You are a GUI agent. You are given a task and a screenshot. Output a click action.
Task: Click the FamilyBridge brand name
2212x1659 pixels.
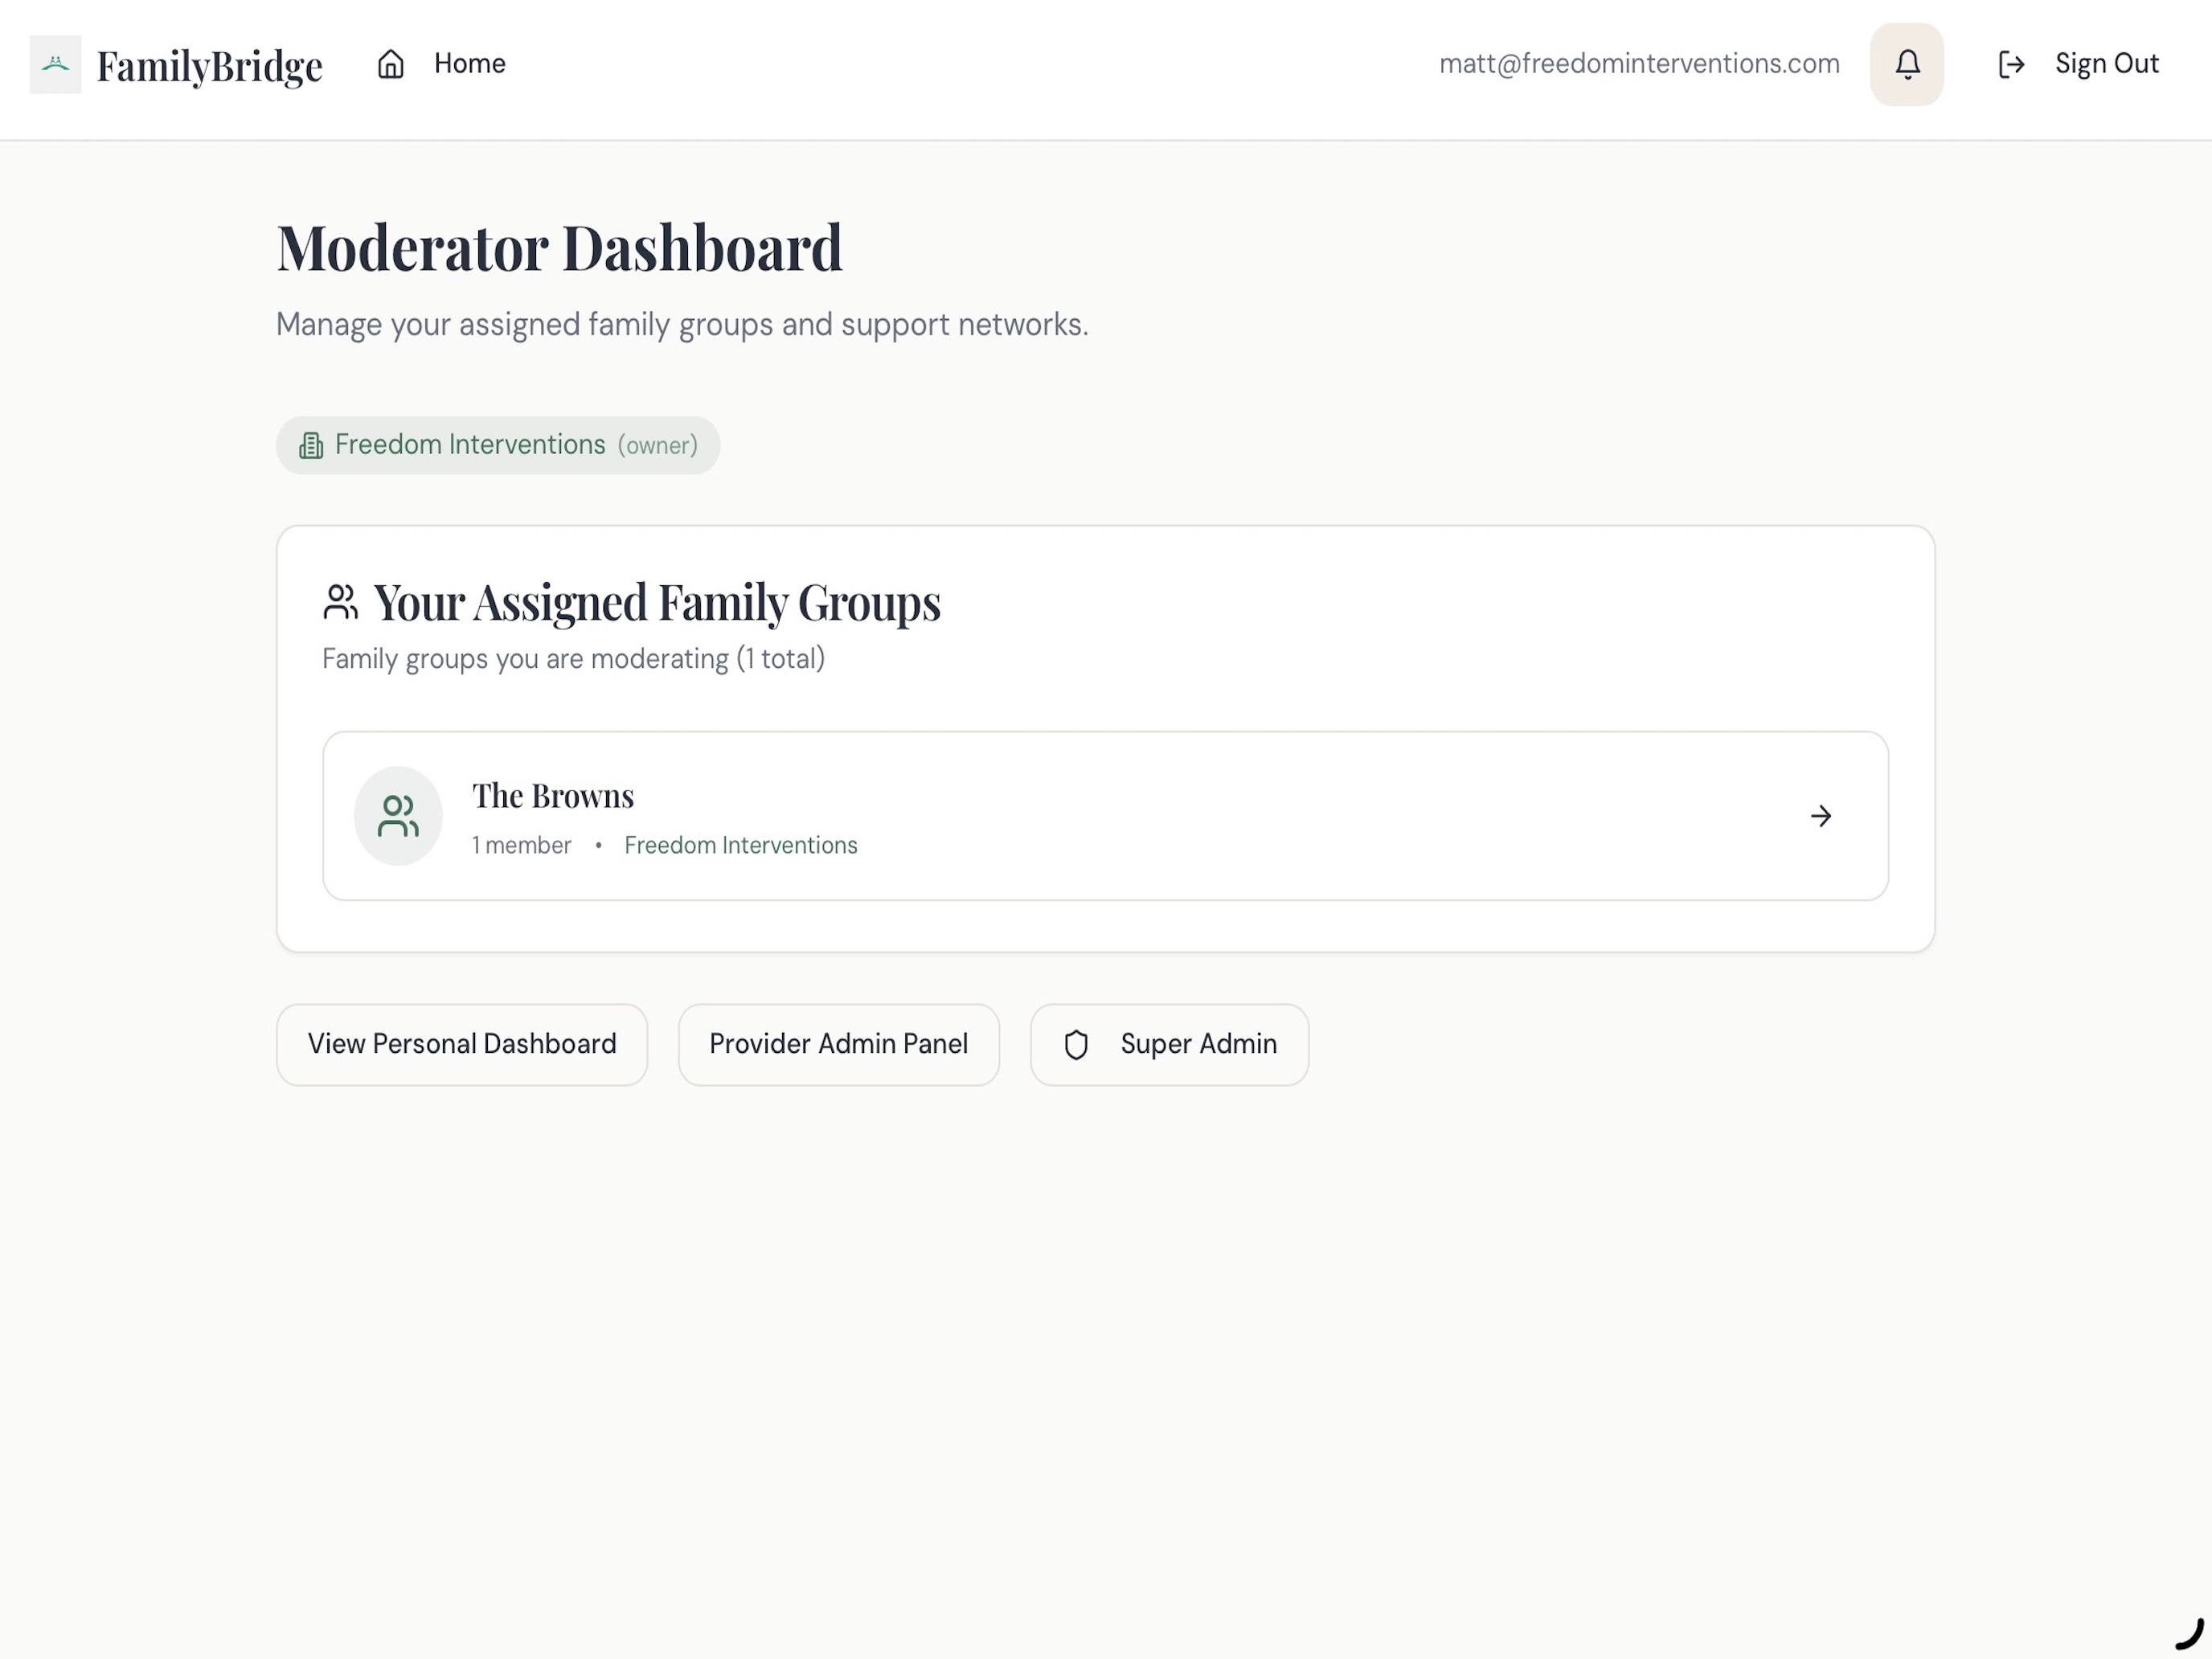[210, 66]
